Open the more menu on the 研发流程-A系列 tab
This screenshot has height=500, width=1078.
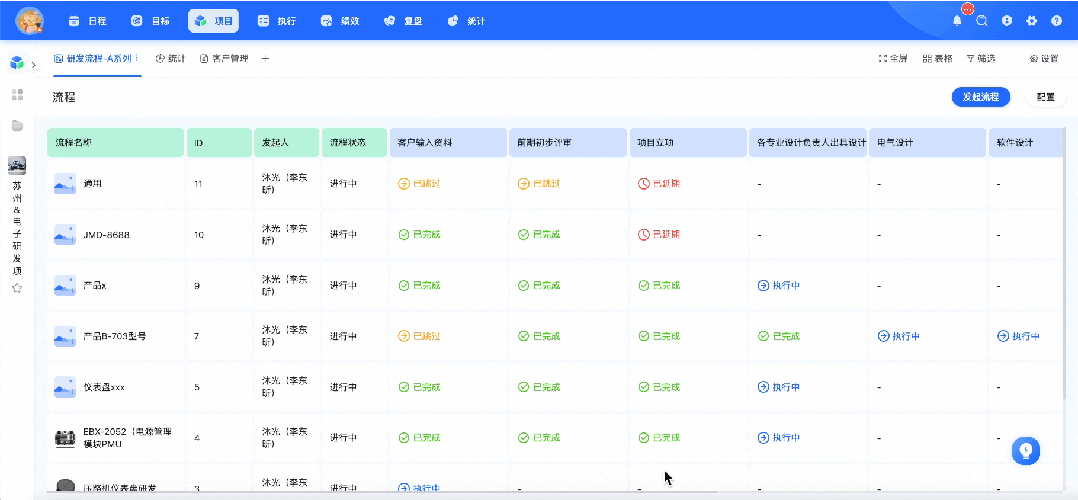coord(135,58)
